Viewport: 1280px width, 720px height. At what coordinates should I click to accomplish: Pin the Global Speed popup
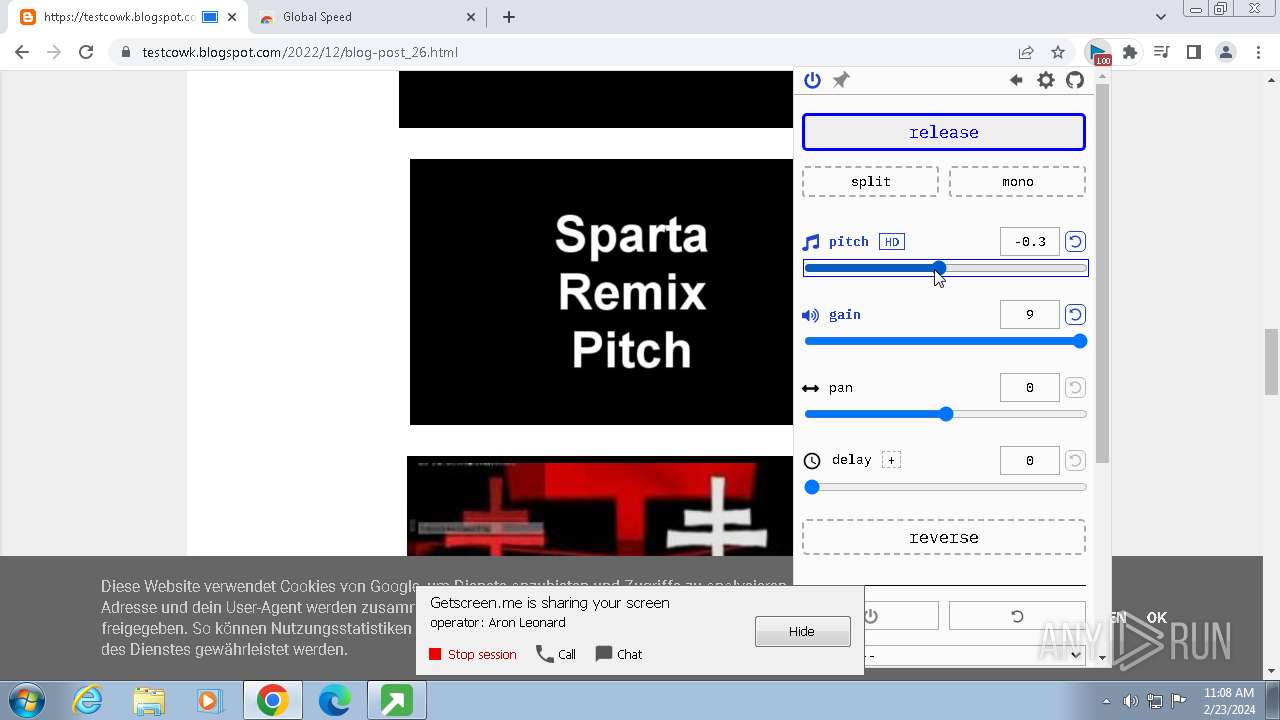click(x=841, y=80)
